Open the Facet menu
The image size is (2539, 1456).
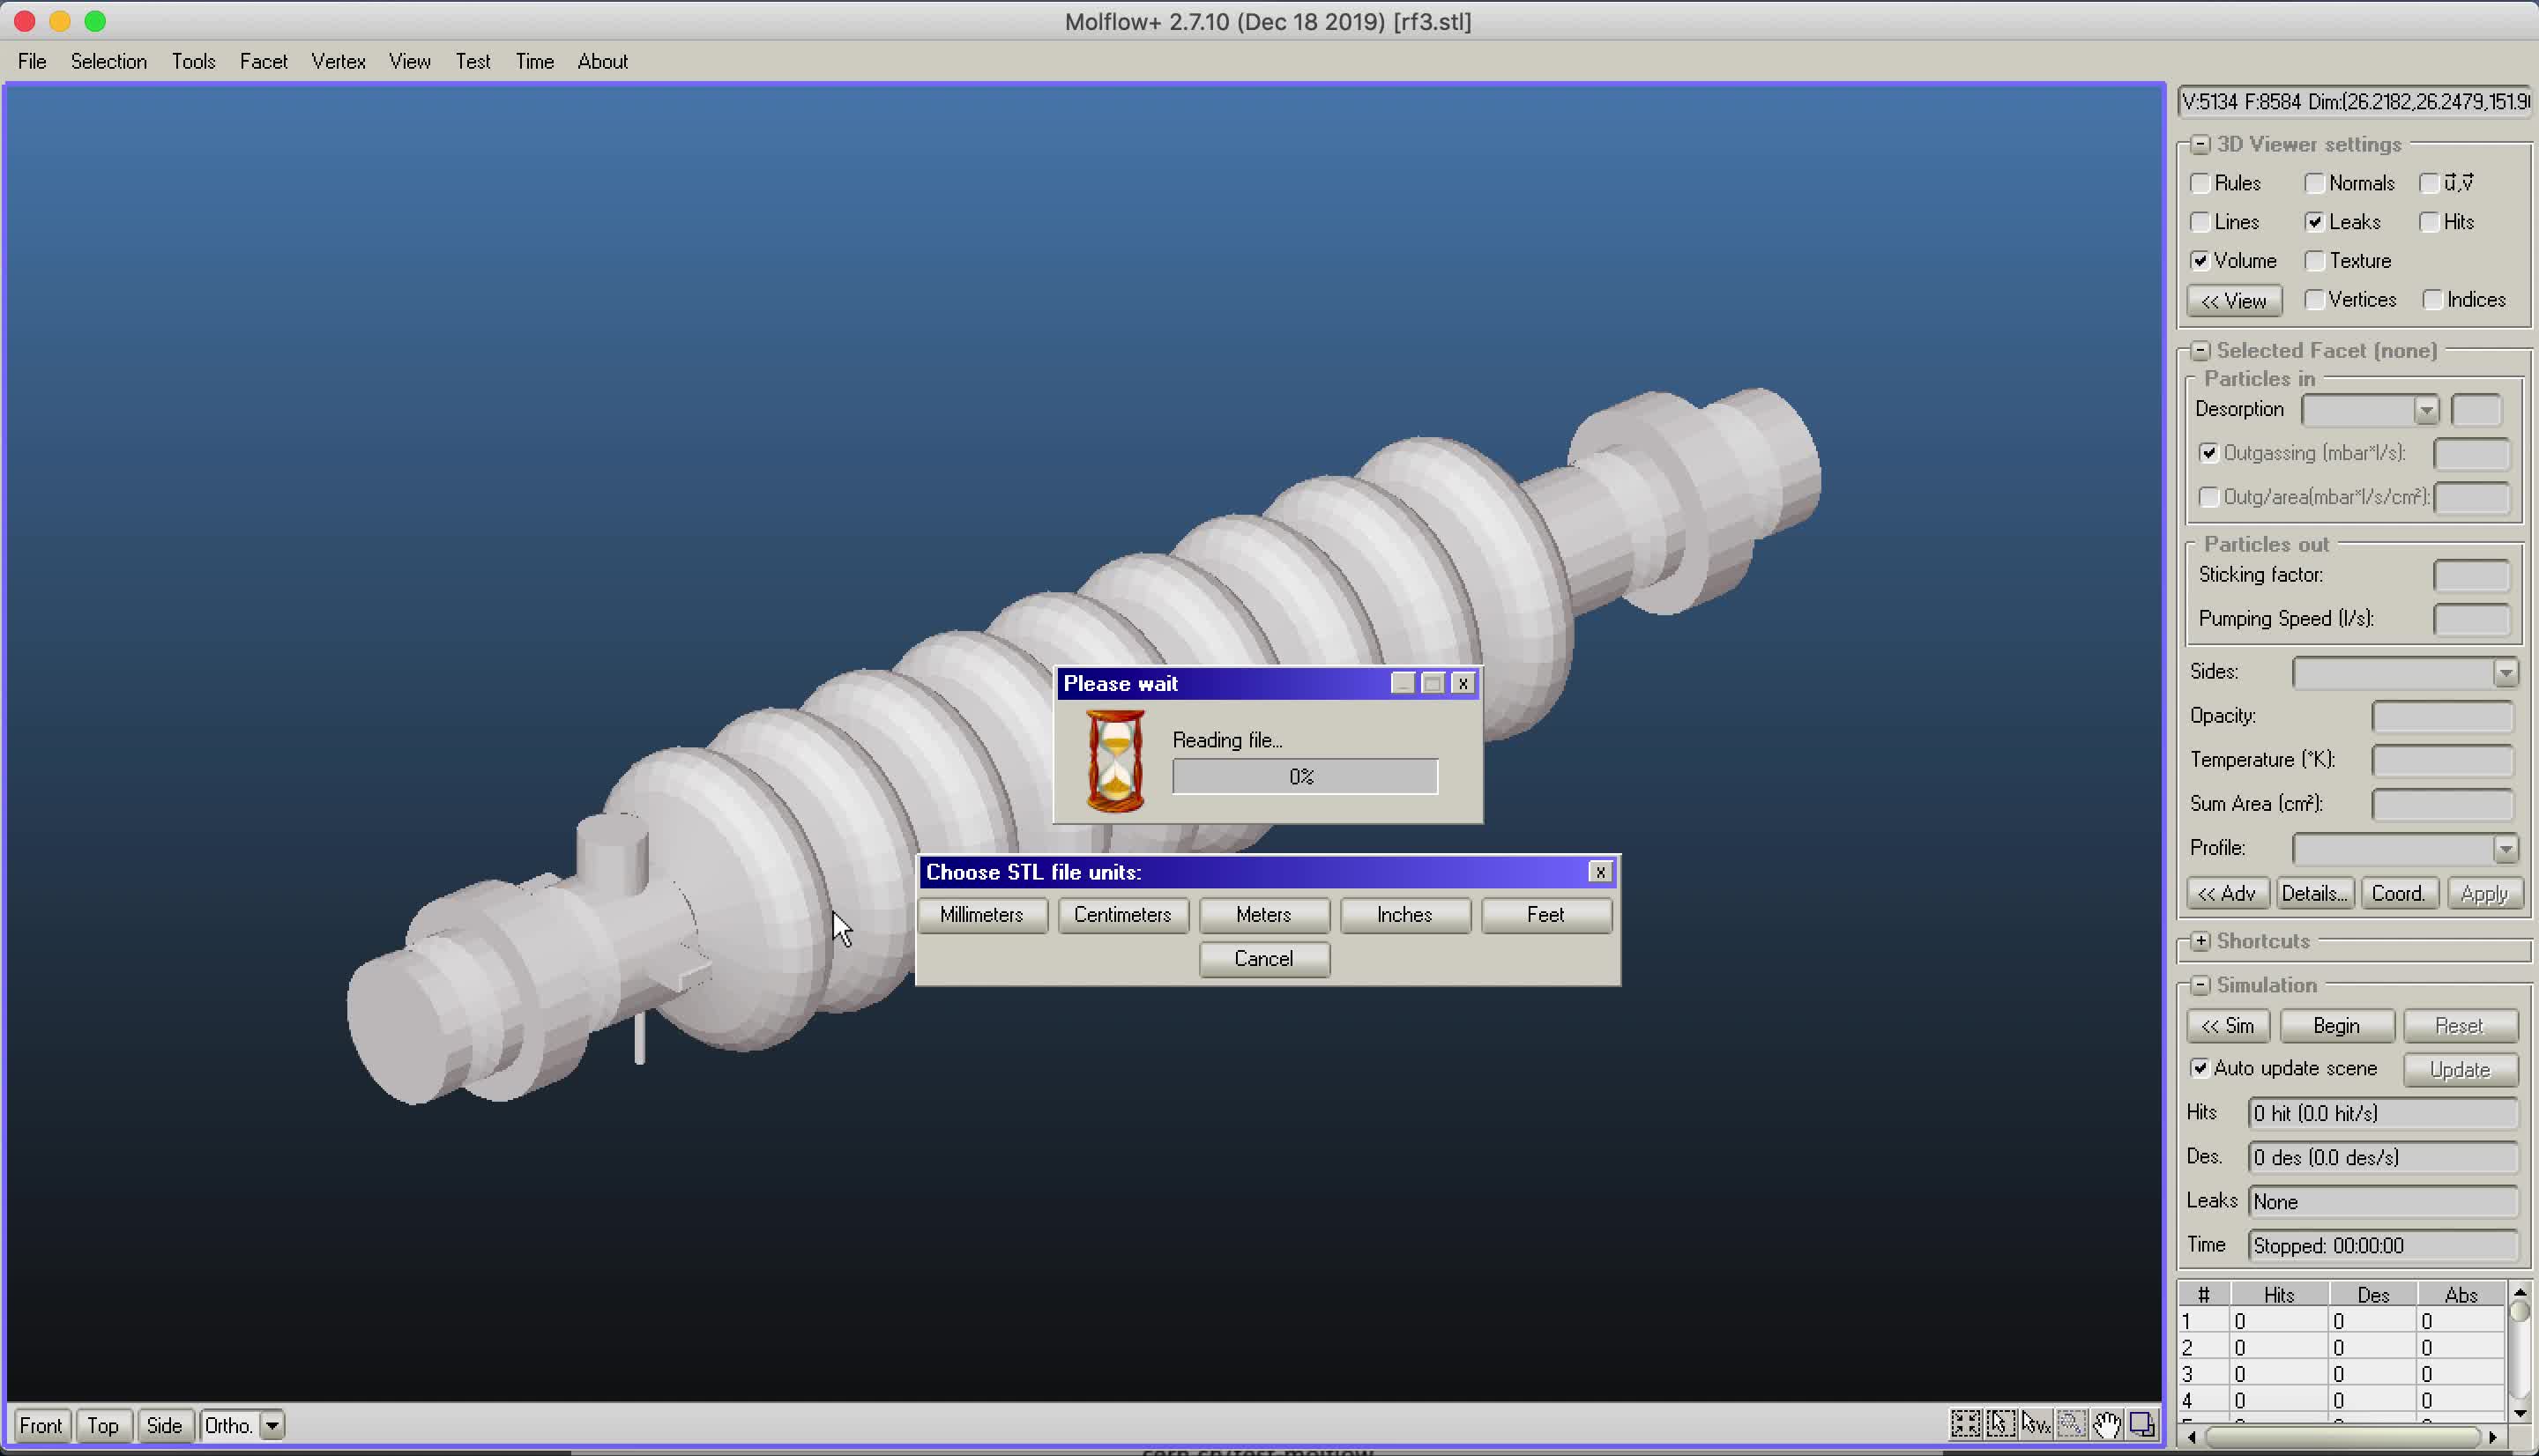click(x=263, y=61)
